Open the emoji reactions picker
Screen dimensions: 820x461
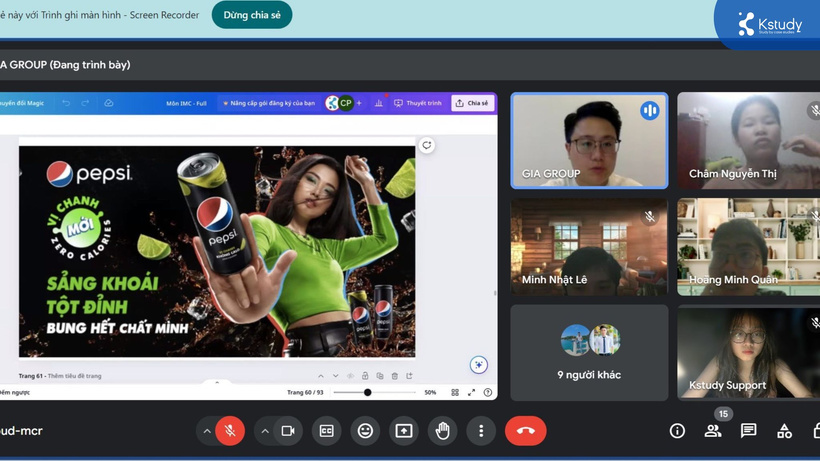tap(365, 431)
